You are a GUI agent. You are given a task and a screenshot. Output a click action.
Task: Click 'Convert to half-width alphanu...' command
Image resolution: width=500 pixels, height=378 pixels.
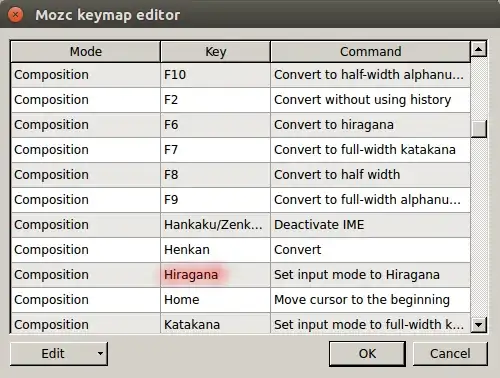click(370, 75)
